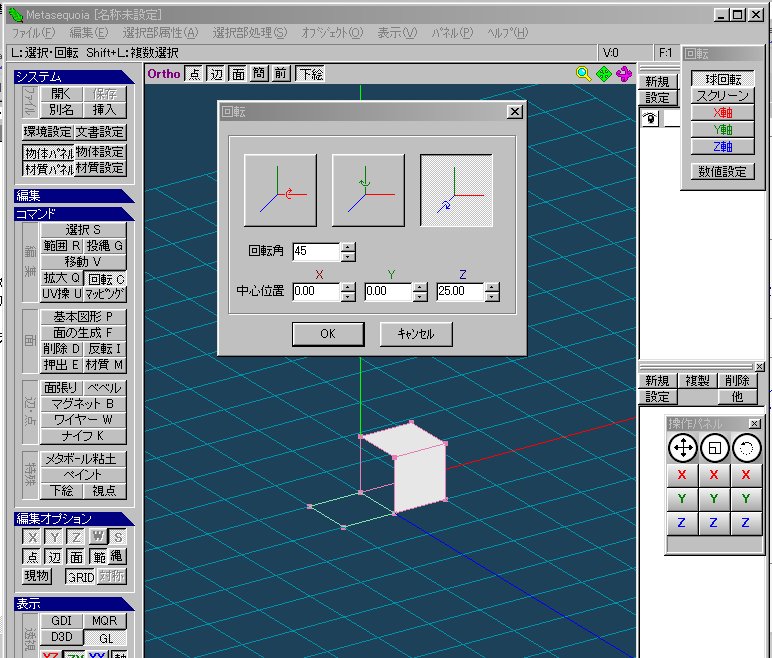Click red X under move column
The width and height of the screenshot is (772, 658).
[682, 475]
